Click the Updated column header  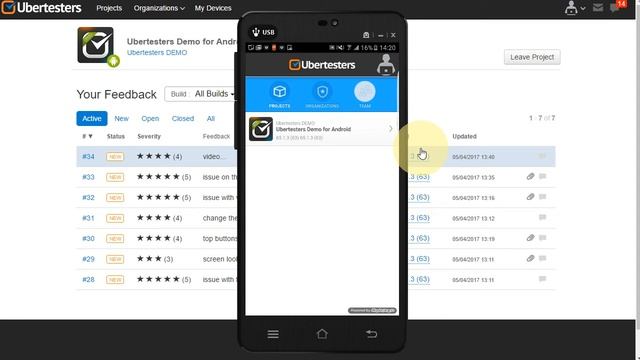pos(464,136)
